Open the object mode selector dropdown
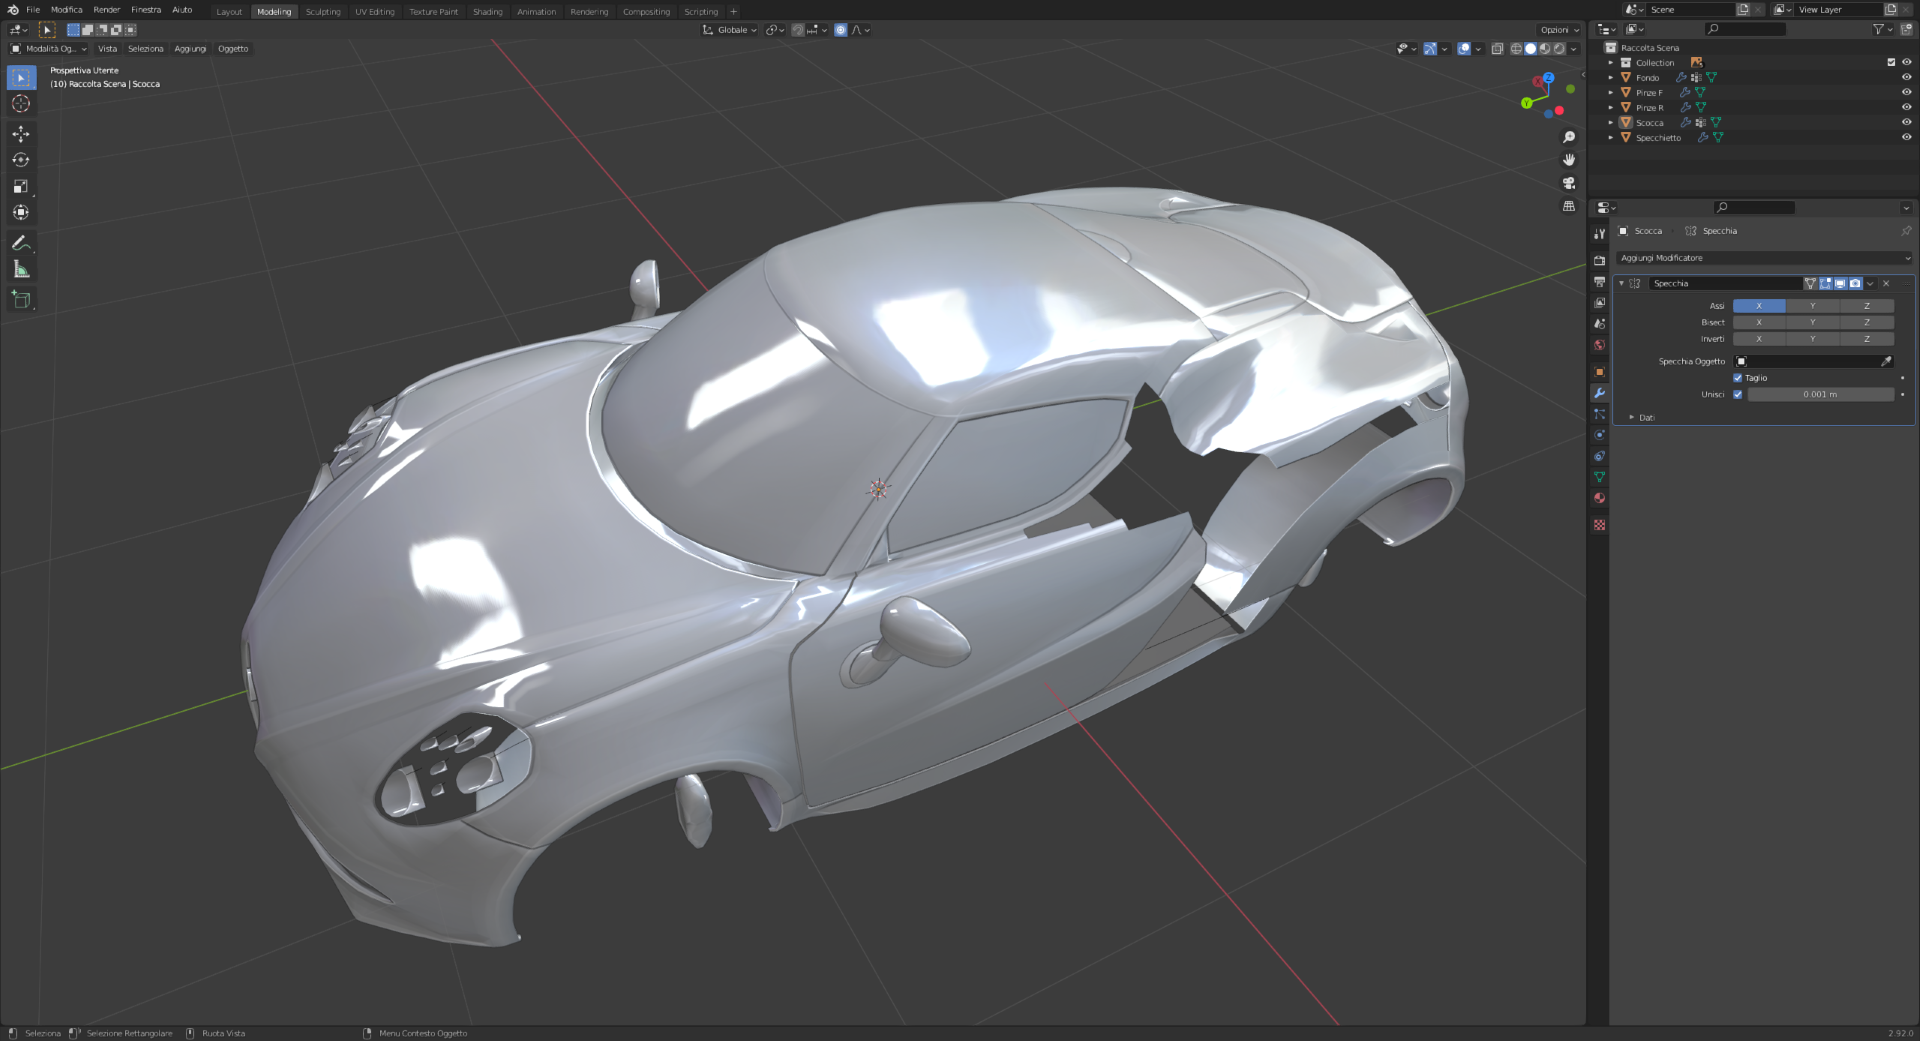Viewport: 1920px width, 1041px height. 48,49
